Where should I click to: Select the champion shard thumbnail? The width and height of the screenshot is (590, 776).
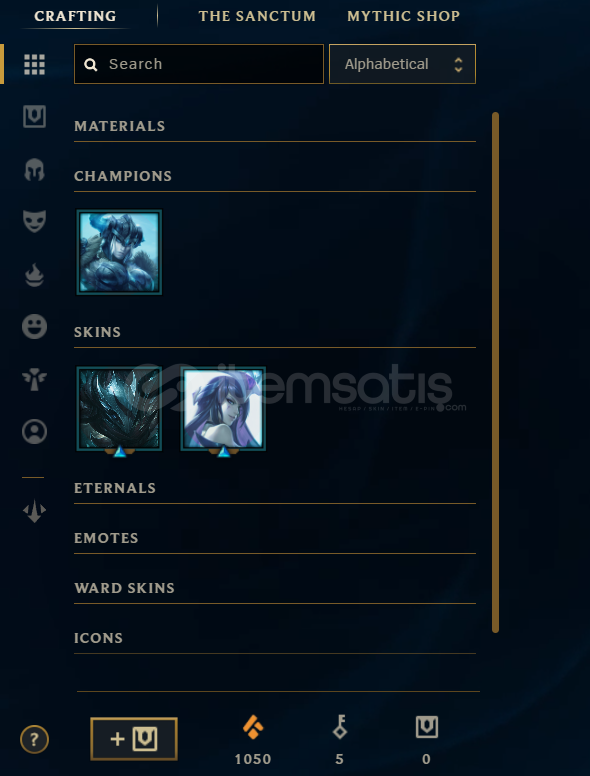pyautogui.click(x=119, y=252)
